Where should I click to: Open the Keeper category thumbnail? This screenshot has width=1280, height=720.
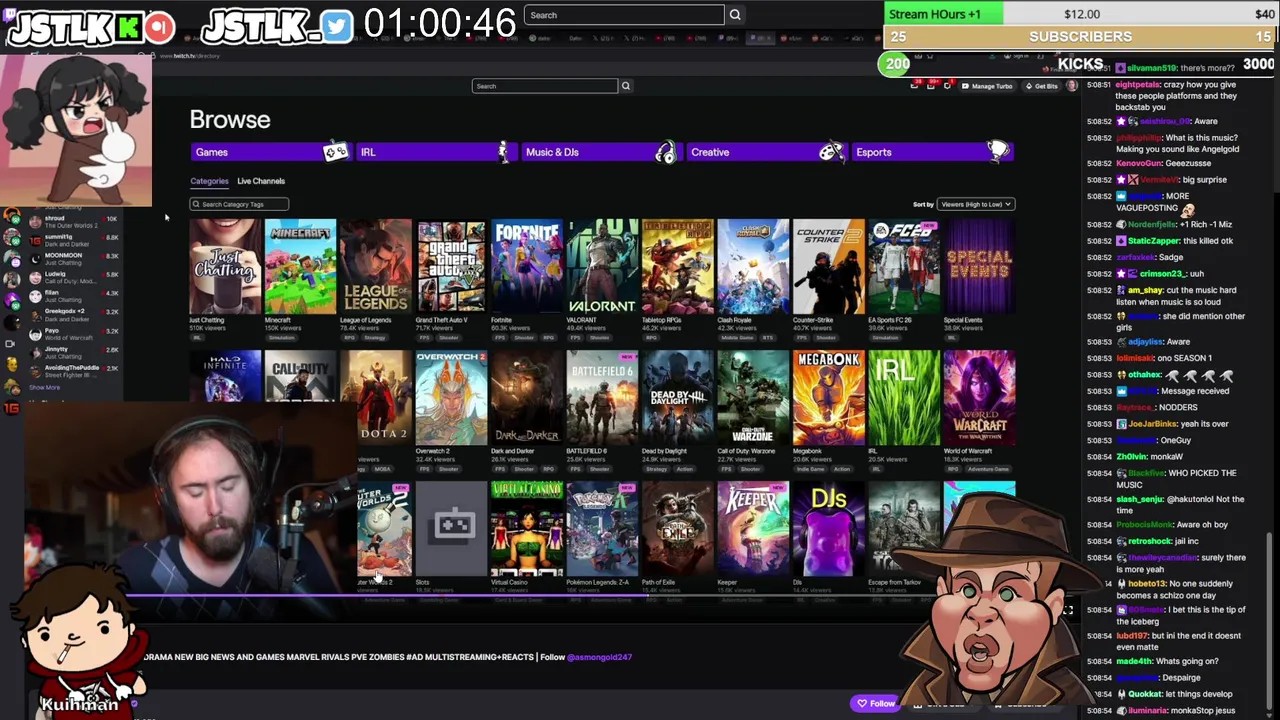(x=753, y=529)
